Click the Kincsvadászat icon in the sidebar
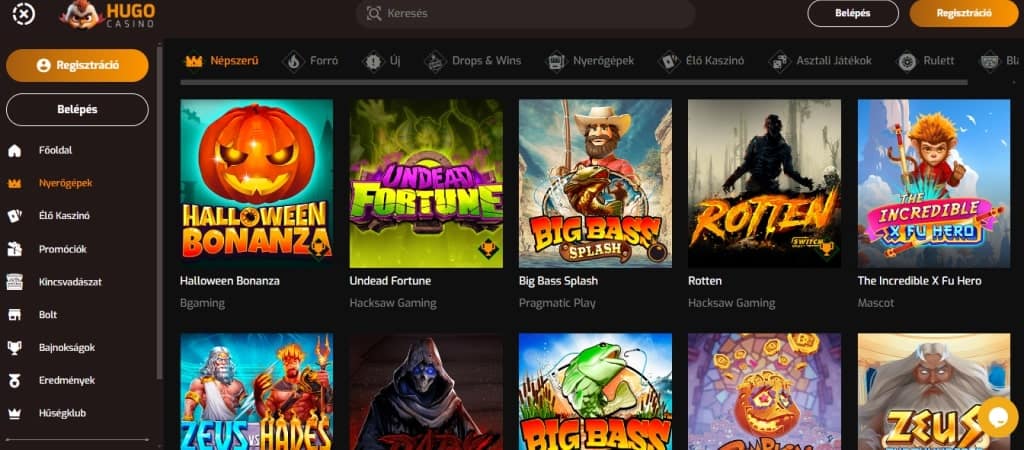The width and height of the screenshot is (1024, 450). 14,282
